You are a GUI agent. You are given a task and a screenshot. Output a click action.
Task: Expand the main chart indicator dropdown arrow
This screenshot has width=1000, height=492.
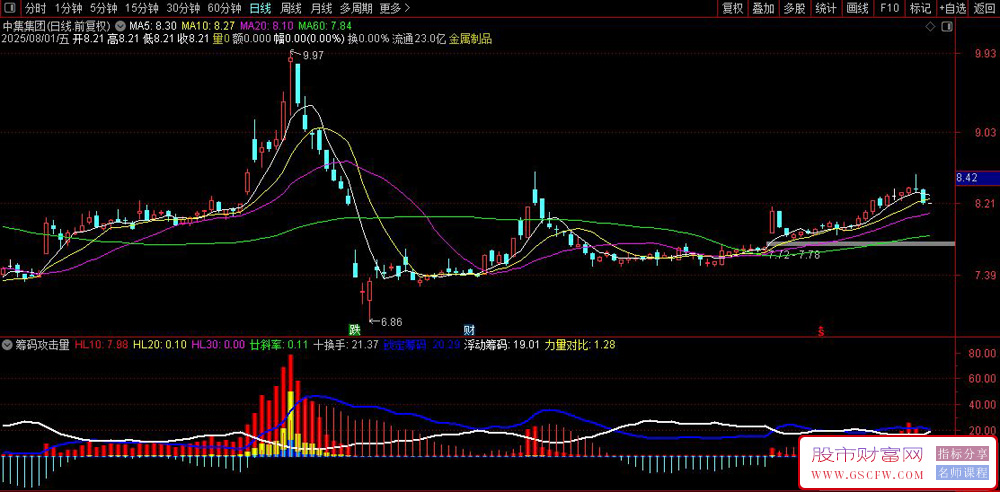(x=120, y=27)
